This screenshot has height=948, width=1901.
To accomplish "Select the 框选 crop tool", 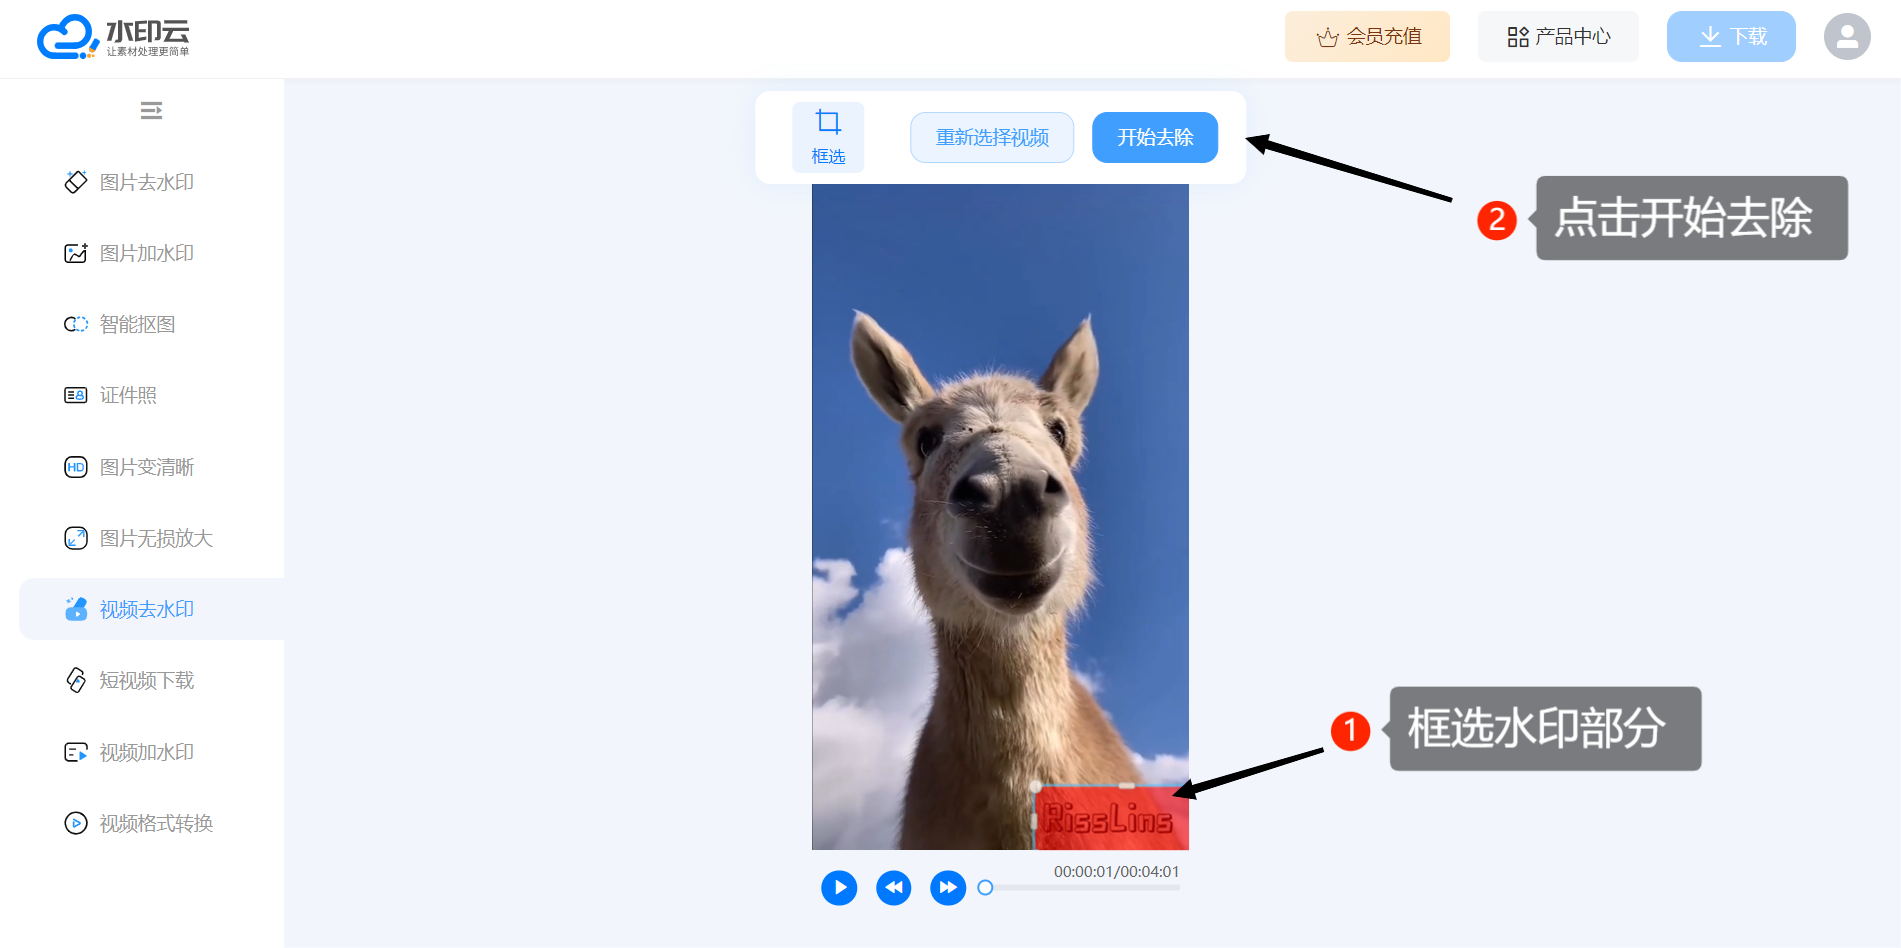I will 828,137.
